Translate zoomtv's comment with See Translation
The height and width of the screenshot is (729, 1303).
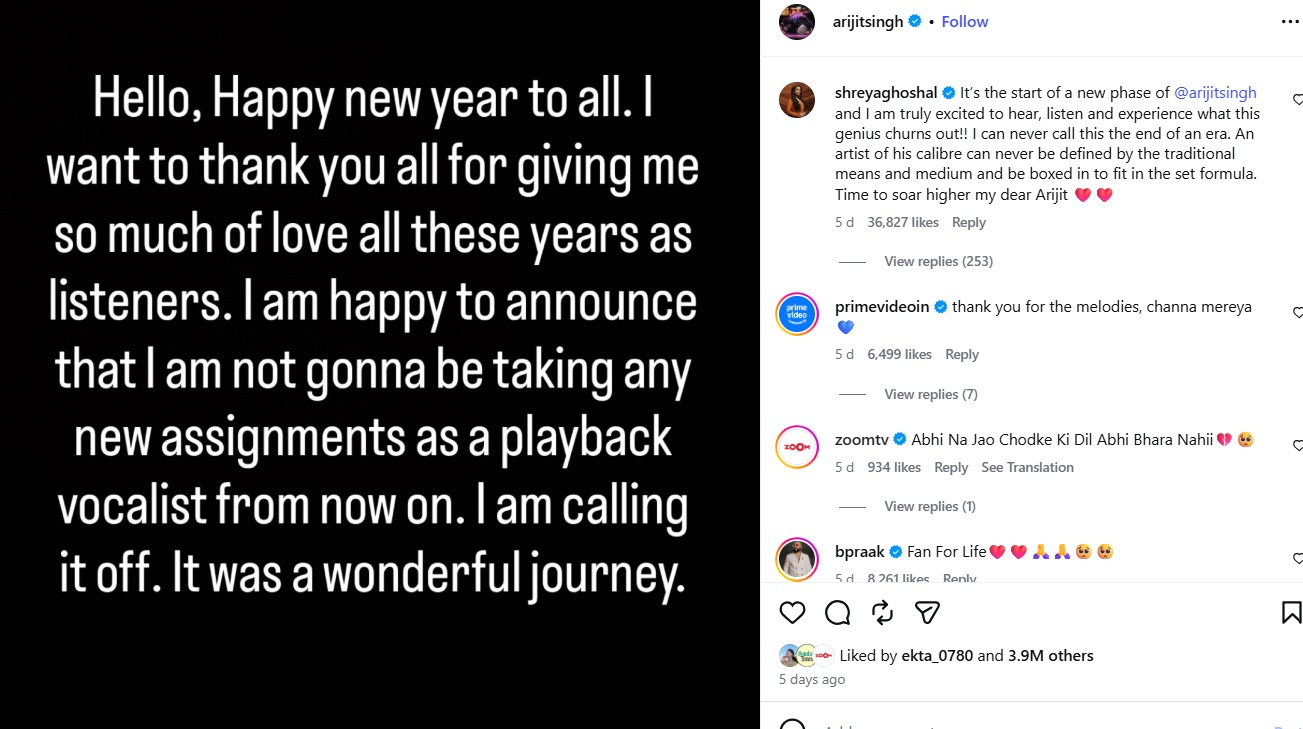point(1027,467)
